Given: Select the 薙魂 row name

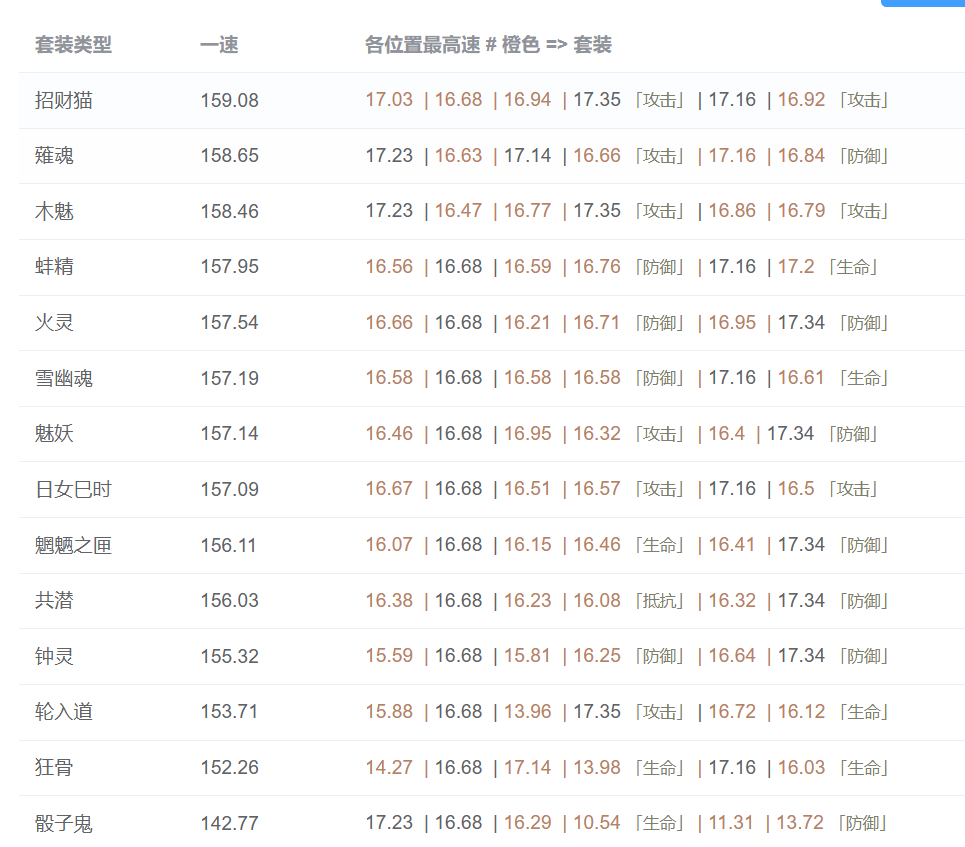Looking at the screenshot, I should 54,156.
